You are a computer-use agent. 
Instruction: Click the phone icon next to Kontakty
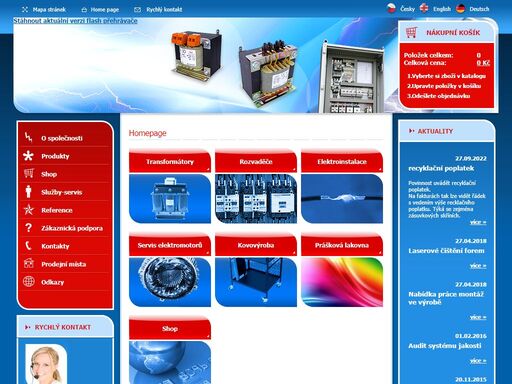(28, 246)
